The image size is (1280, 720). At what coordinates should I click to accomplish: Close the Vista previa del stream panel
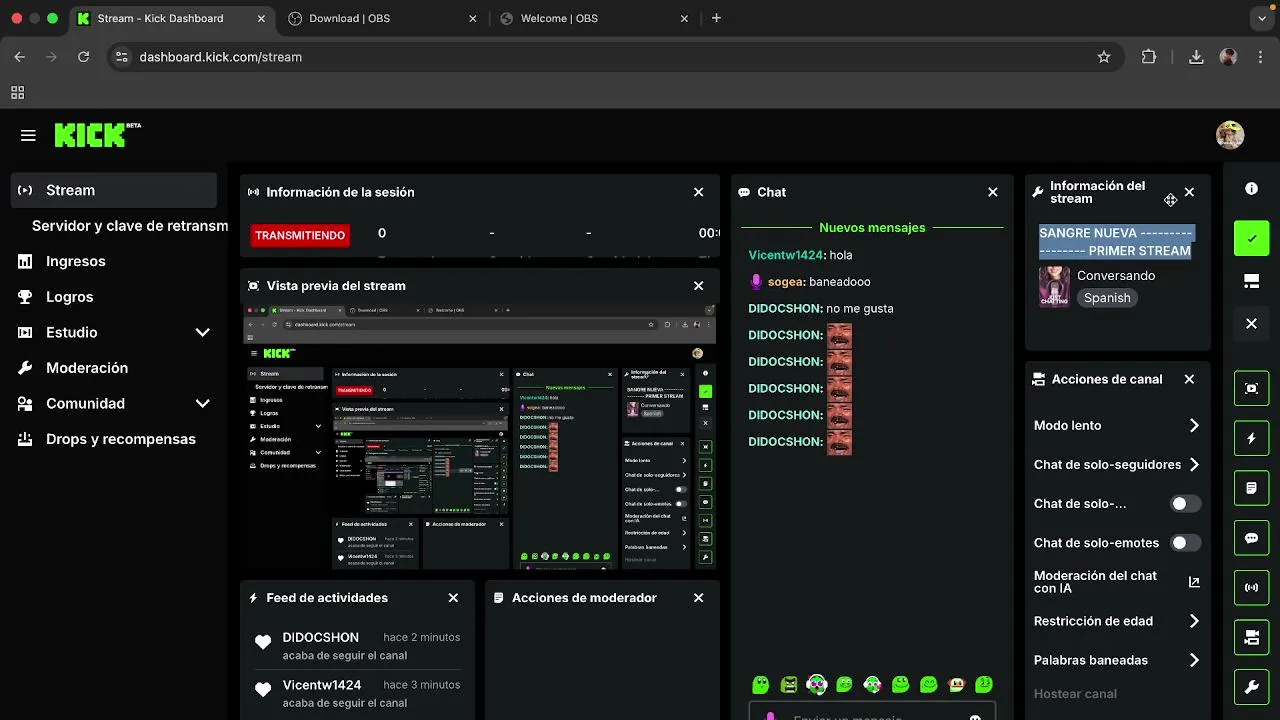click(x=699, y=286)
